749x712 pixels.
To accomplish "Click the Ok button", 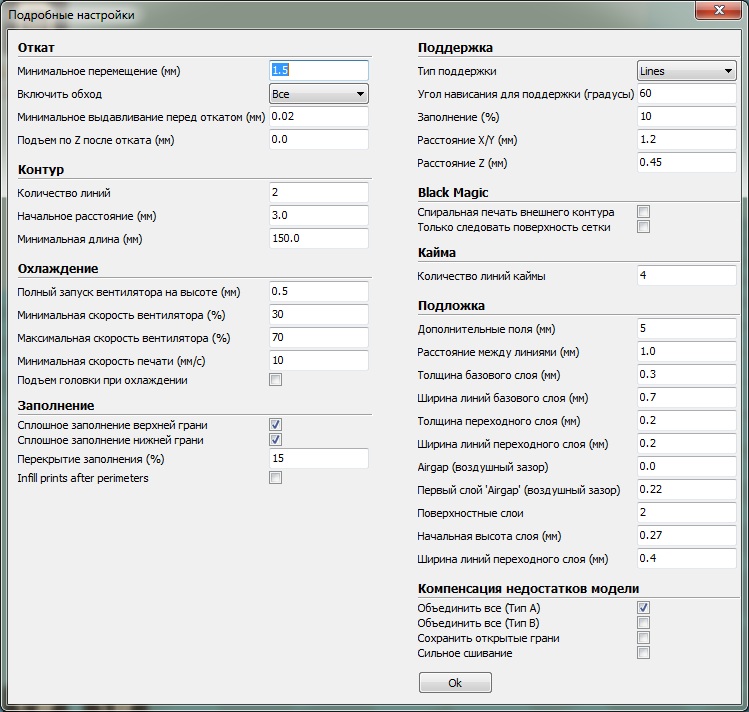I will click(x=455, y=682).
